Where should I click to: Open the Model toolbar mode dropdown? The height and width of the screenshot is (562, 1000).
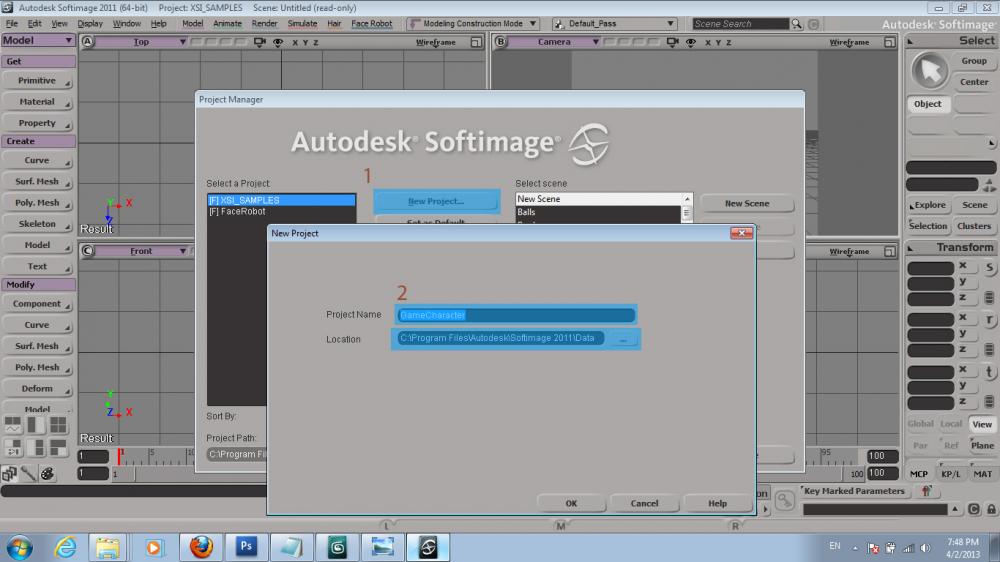pyautogui.click(x=38, y=40)
